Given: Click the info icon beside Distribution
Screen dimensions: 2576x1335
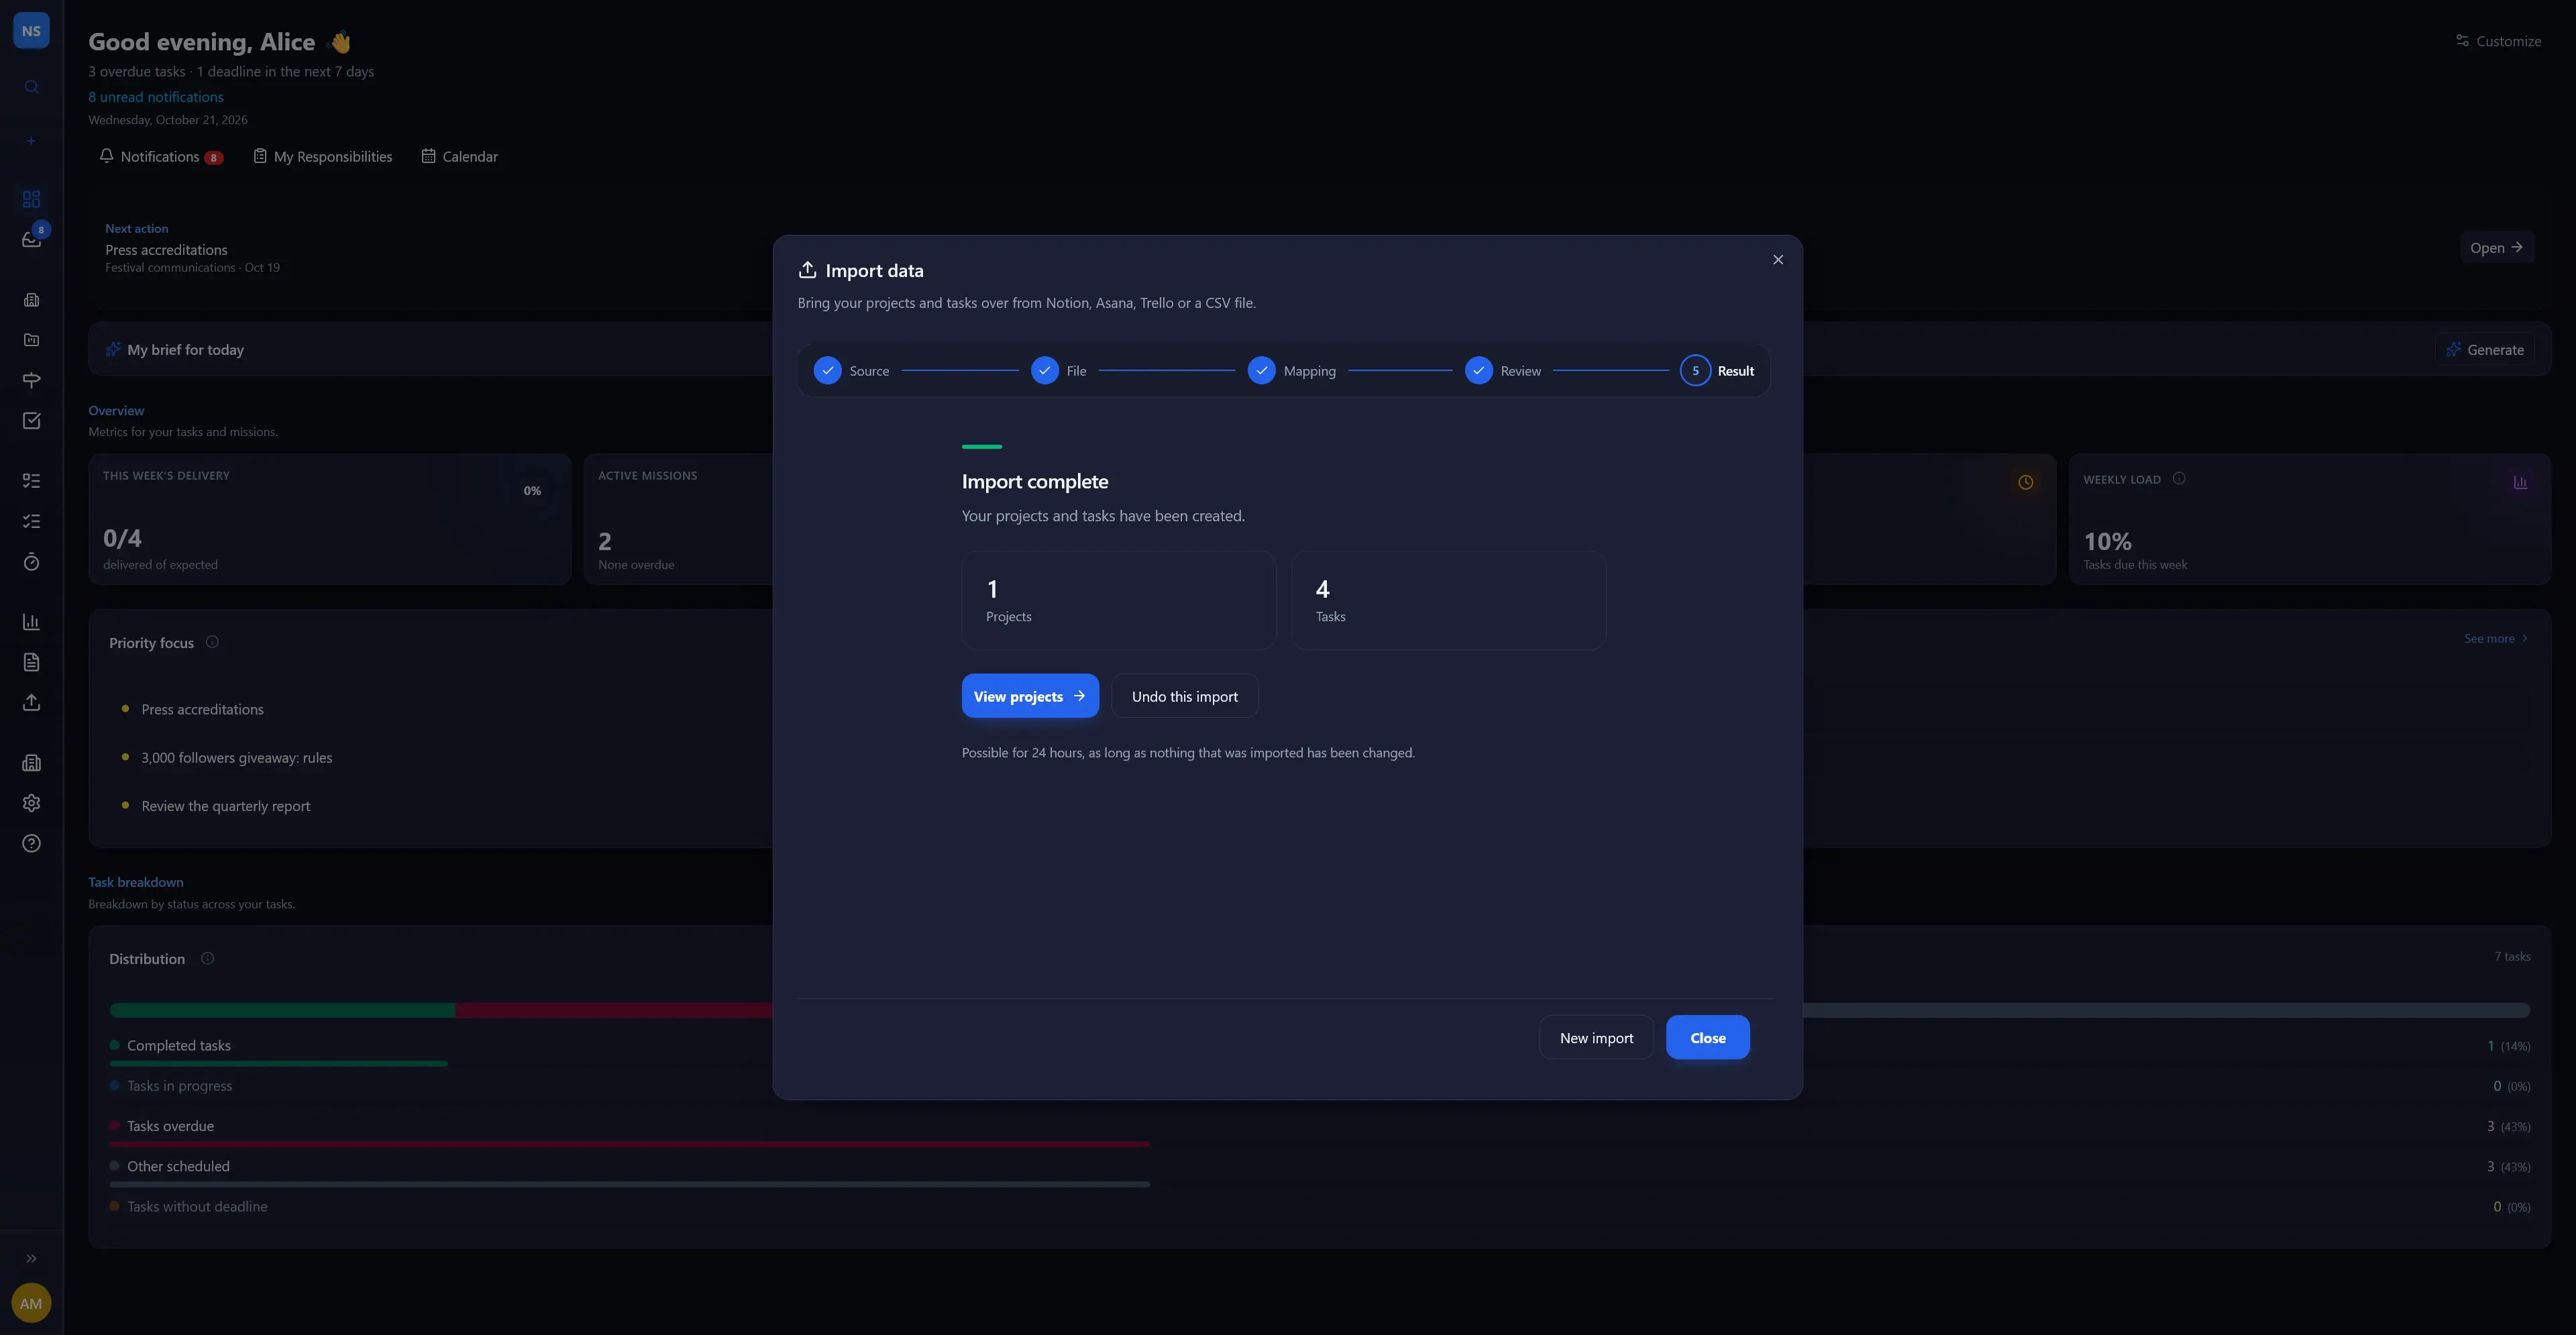Looking at the screenshot, I should pos(207,959).
